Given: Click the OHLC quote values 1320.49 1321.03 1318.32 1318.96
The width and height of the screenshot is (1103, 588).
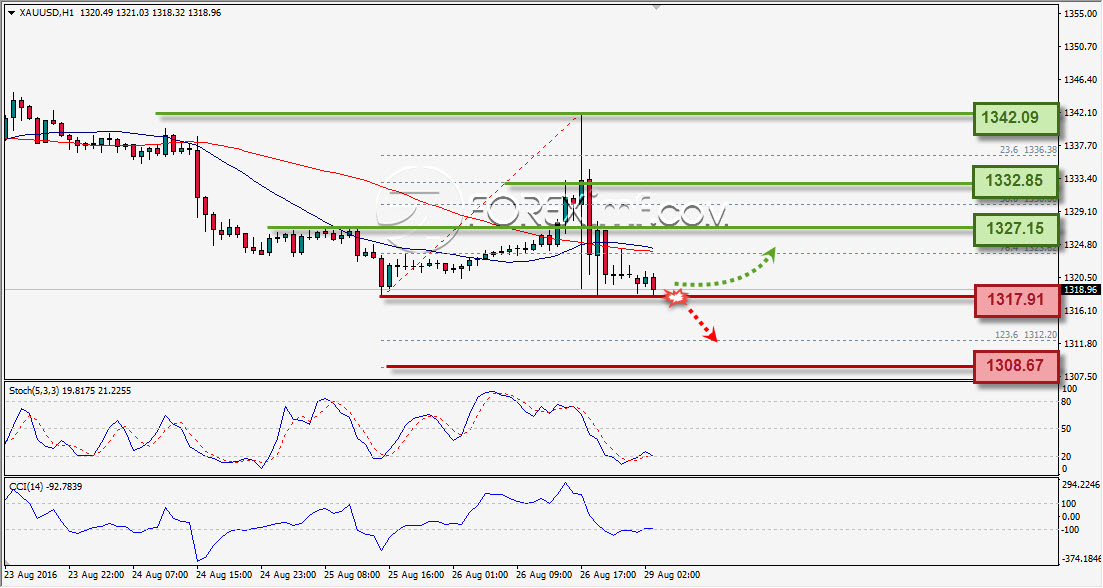Looking at the screenshot, I should pyautogui.click(x=151, y=13).
